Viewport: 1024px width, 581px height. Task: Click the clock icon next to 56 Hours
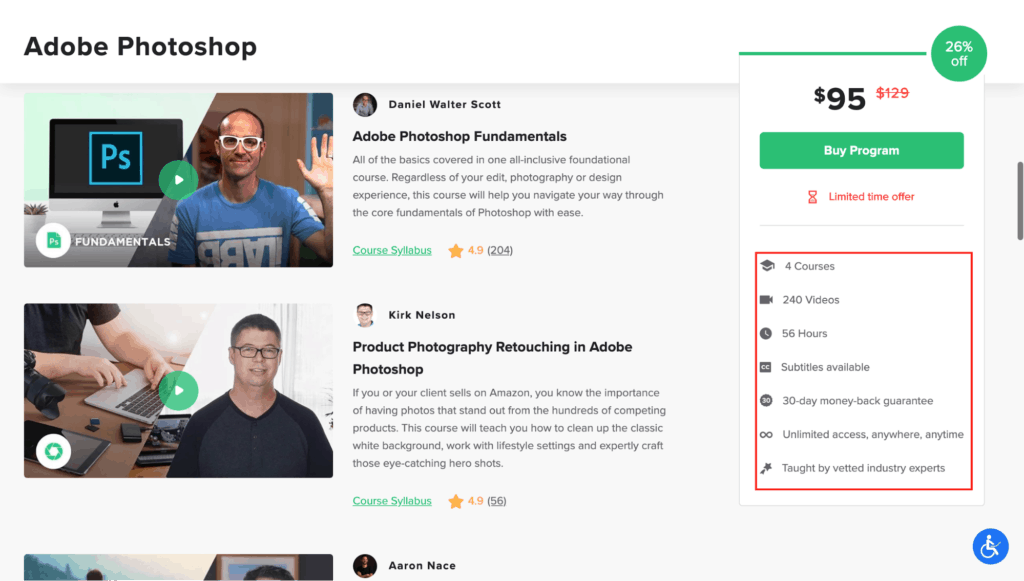[768, 333]
